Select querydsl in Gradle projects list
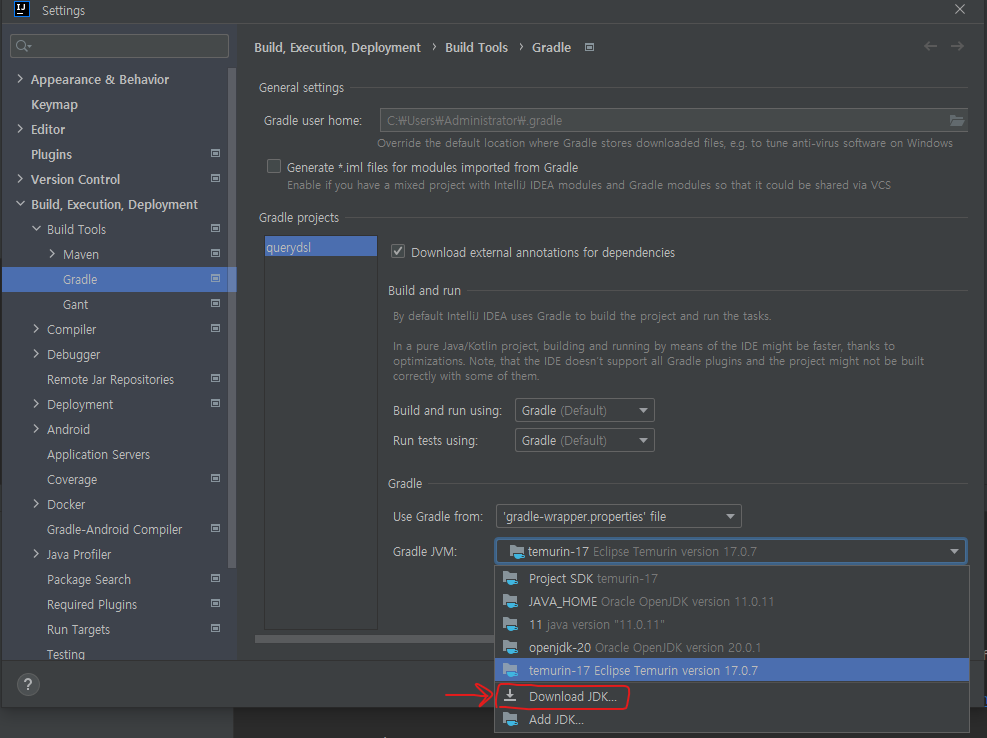 (321, 247)
